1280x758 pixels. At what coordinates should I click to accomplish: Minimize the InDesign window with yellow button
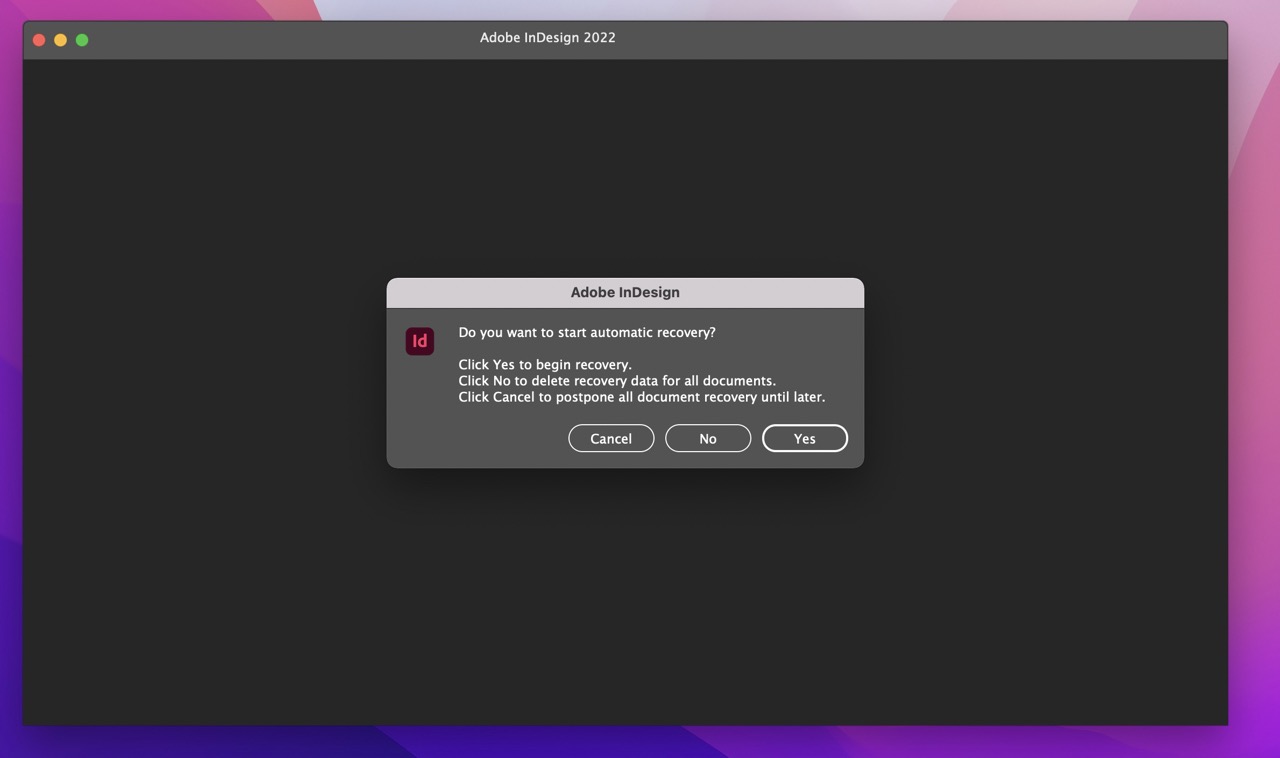(61, 40)
